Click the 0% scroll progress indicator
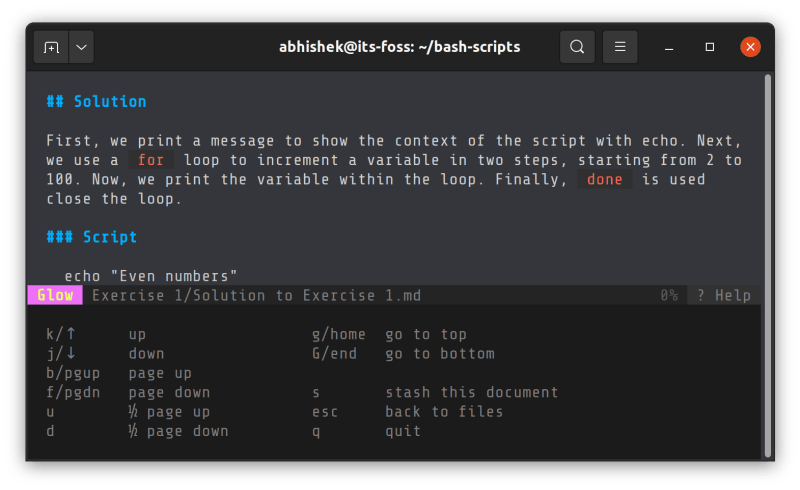 click(x=668, y=295)
